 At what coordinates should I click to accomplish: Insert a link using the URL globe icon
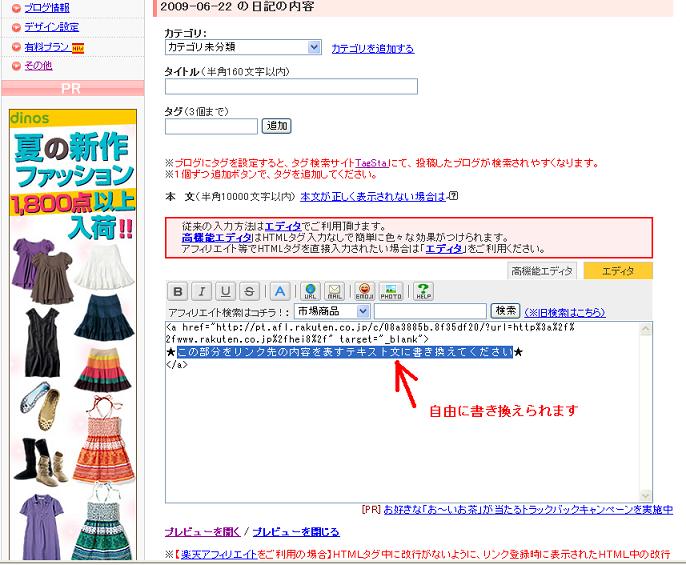310,291
